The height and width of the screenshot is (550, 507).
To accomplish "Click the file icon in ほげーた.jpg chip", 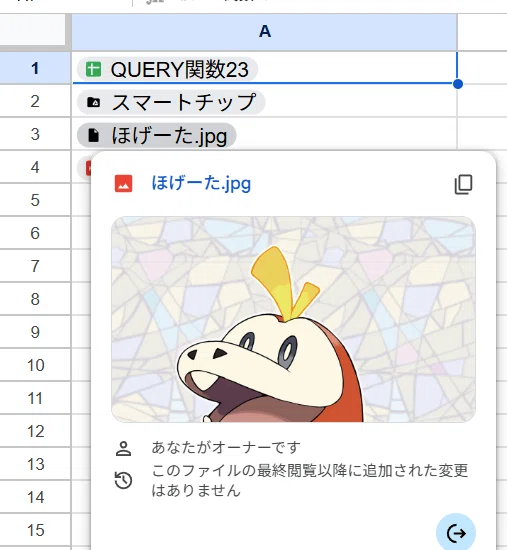I will (x=93, y=135).
